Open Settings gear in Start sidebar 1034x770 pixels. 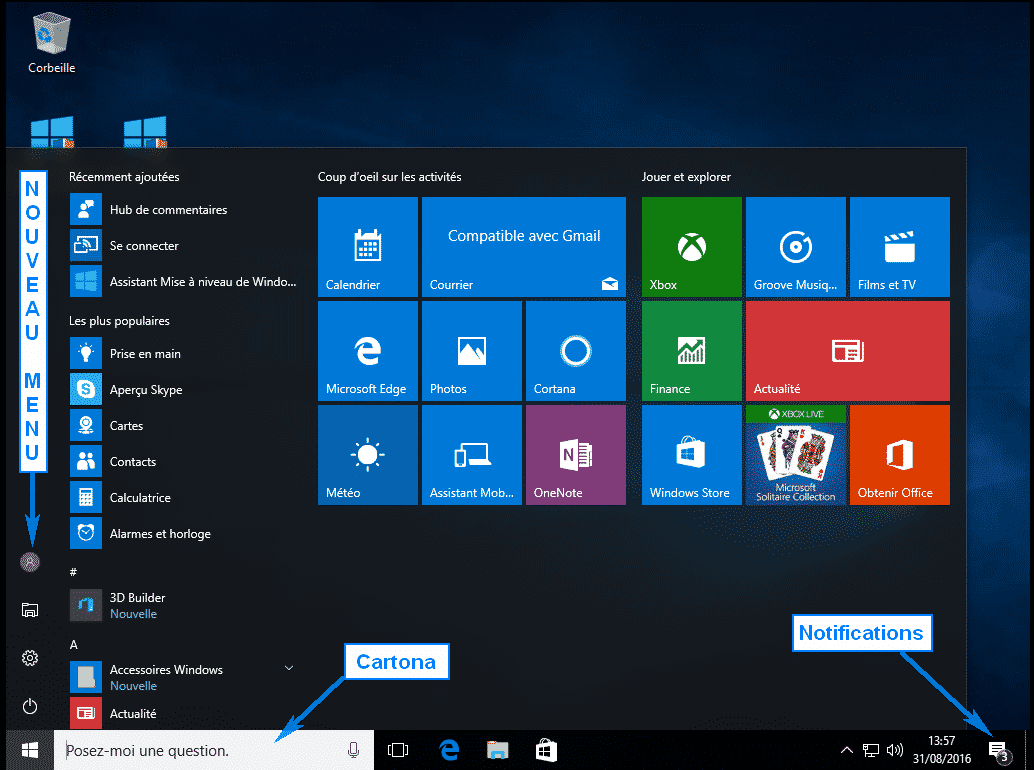click(30, 658)
